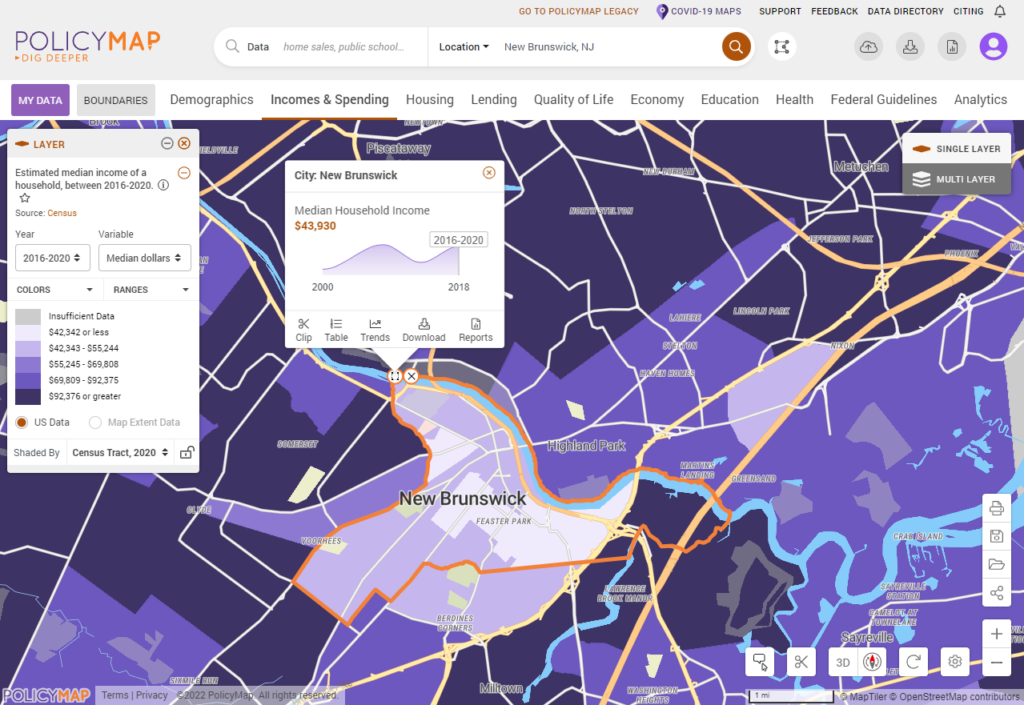Follow the Go To PolicyMap Legacy link
This screenshot has height=705, width=1024.
[579, 11]
